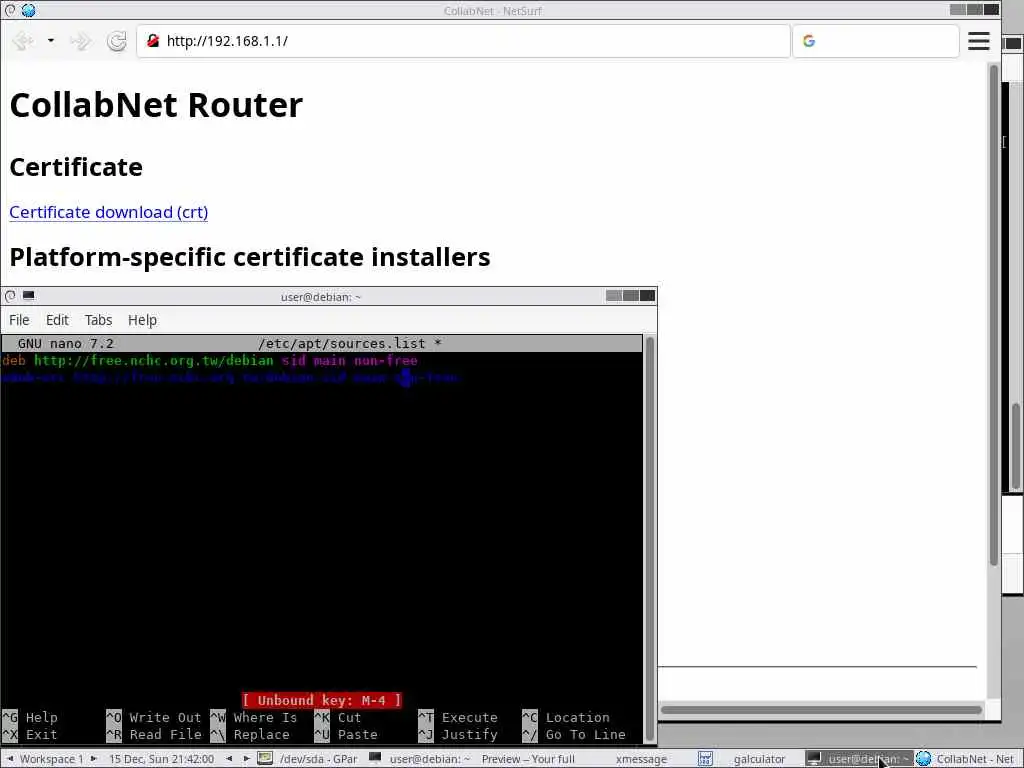This screenshot has width=1024, height=768.
Task: Click the Back arrow in NetSurf
Action: pyautogui.click(x=23, y=41)
